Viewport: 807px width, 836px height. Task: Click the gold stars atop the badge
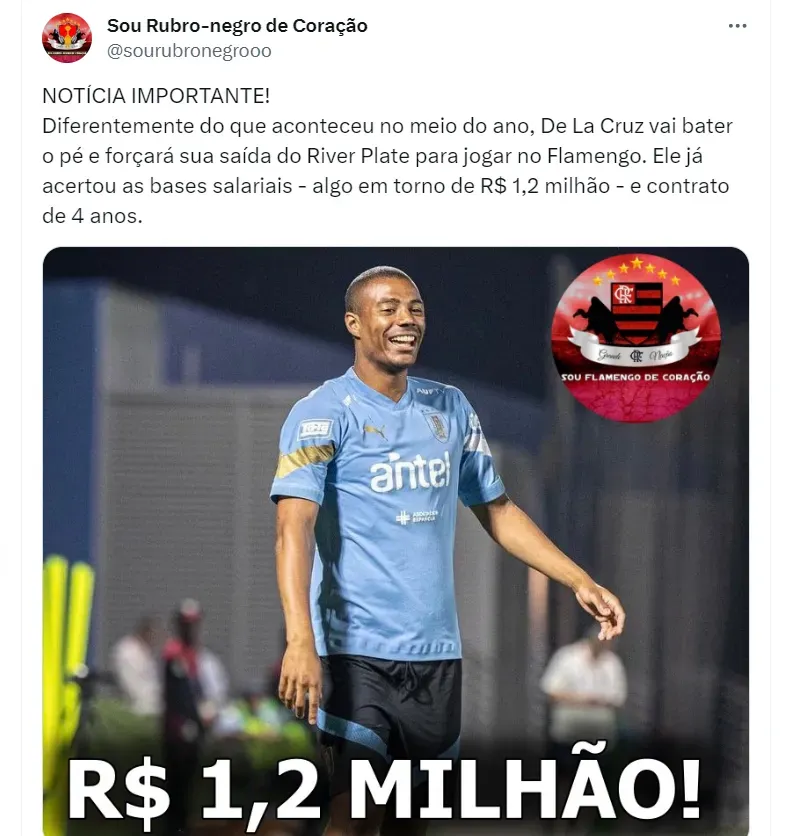point(636,270)
